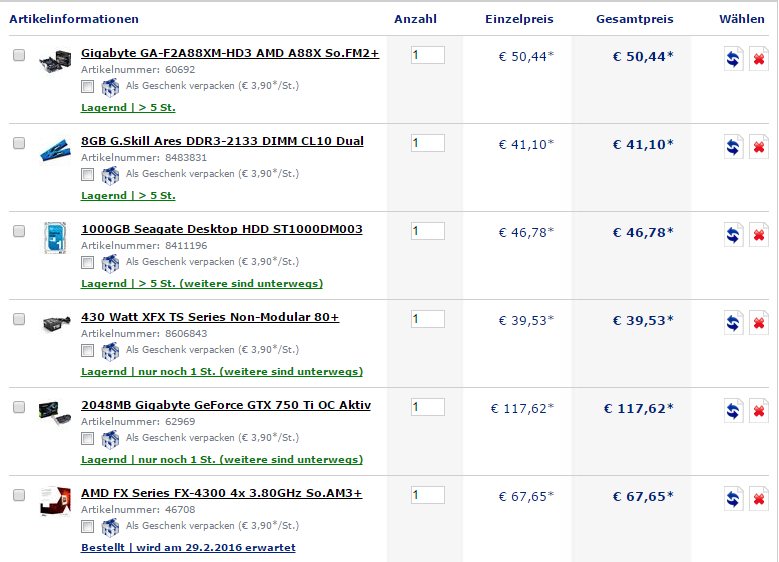Focus quantity field for AMD FX-4300
Viewport: 779px width, 562px height.
click(x=427, y=495)
